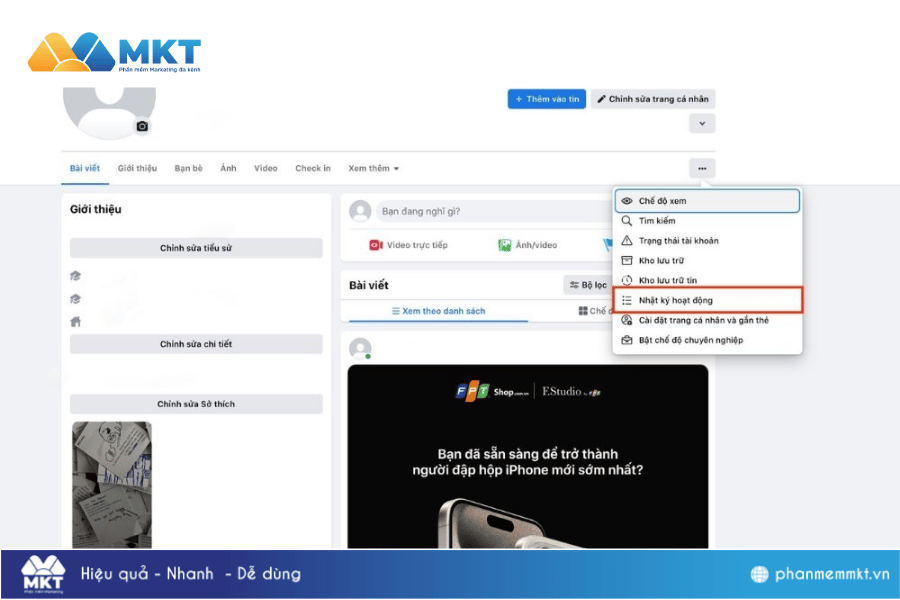The width and height of the screenshot is (900, 600).
Task: Toggle Xem theo danh sách view
Action: pos(439,311)
